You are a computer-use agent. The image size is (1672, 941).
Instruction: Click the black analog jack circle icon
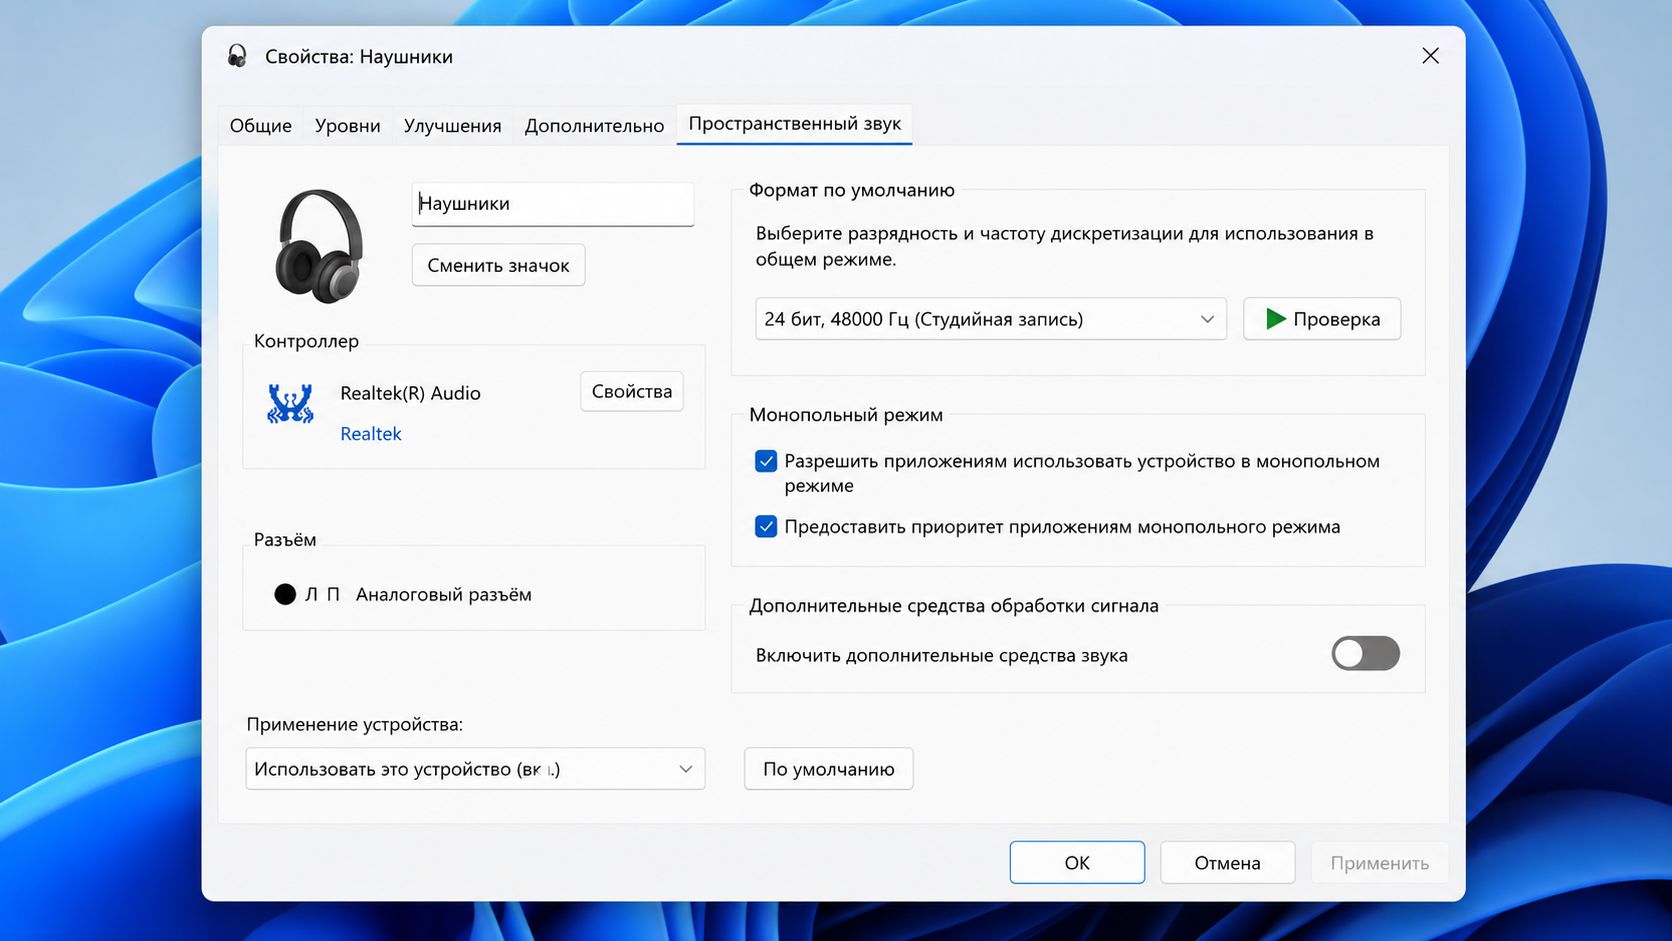click(285, 594)
